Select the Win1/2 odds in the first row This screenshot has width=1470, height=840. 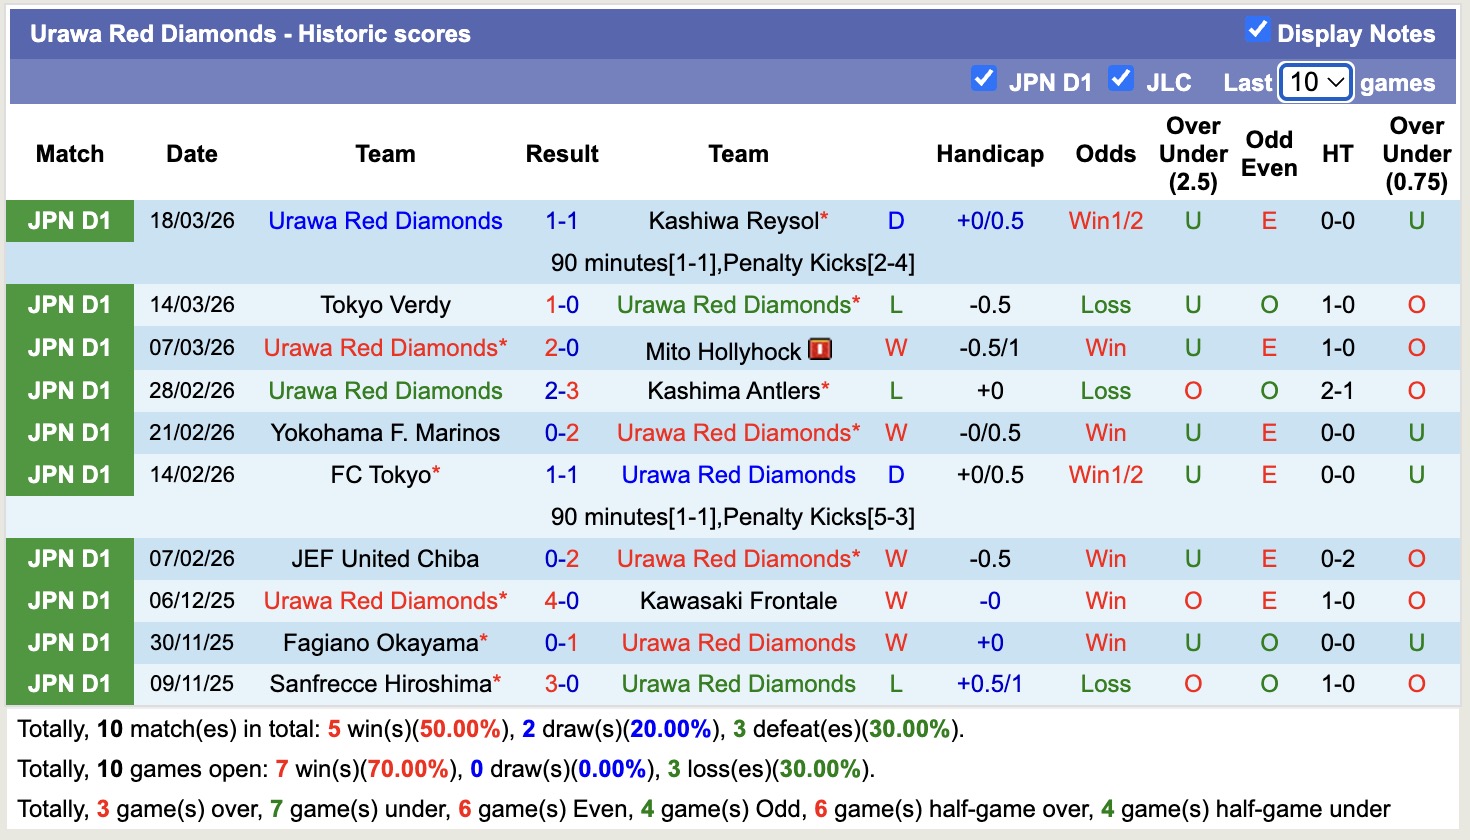[x=1105, y=221]
